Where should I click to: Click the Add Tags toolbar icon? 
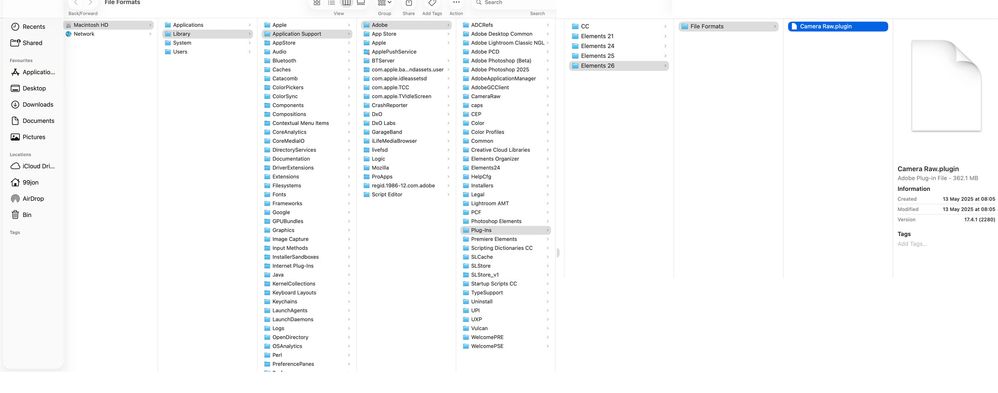tap(432, 3)
